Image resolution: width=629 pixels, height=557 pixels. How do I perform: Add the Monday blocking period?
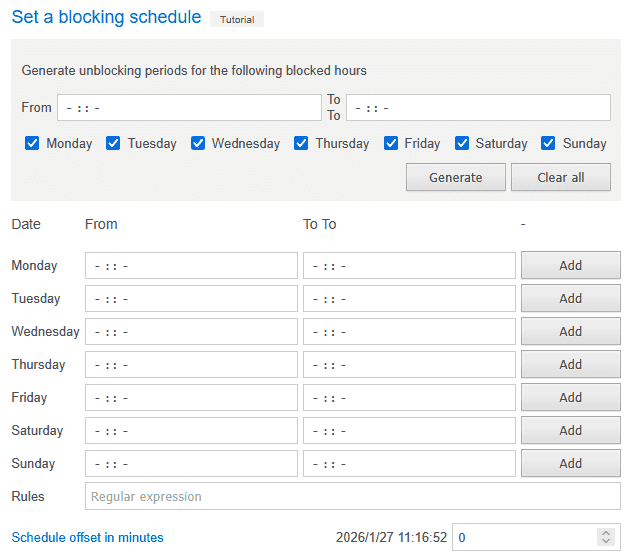(570, 265)
